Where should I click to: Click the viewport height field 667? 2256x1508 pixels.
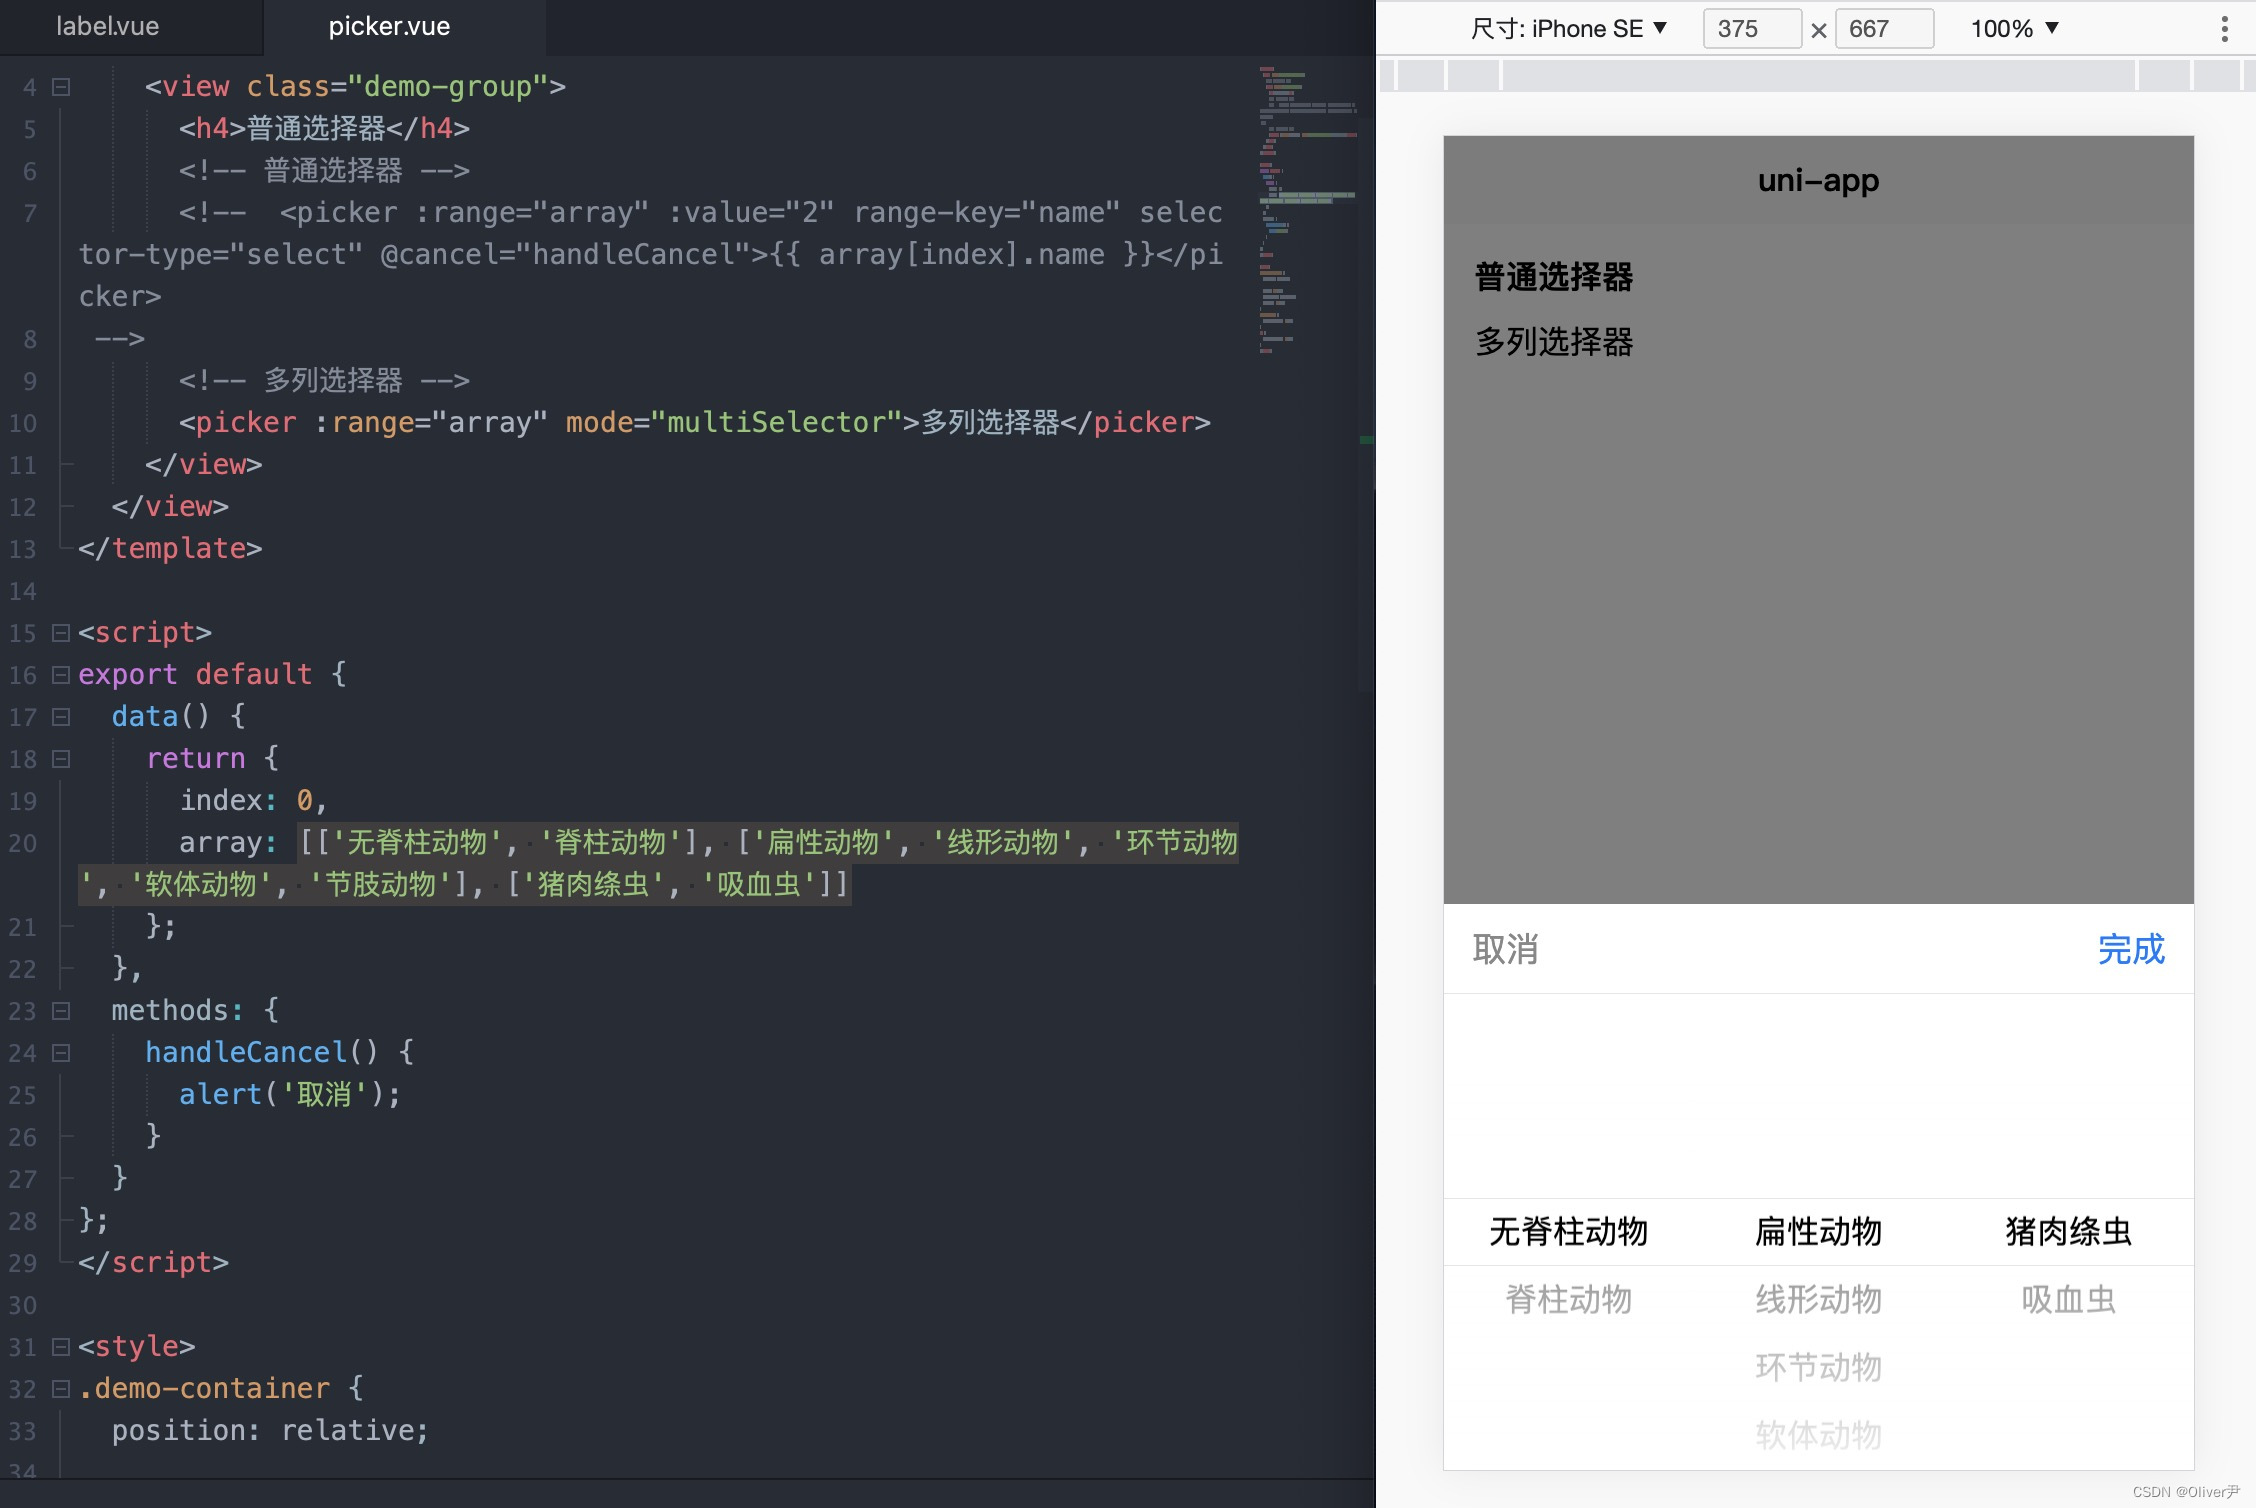click(x=1882, y=29)
